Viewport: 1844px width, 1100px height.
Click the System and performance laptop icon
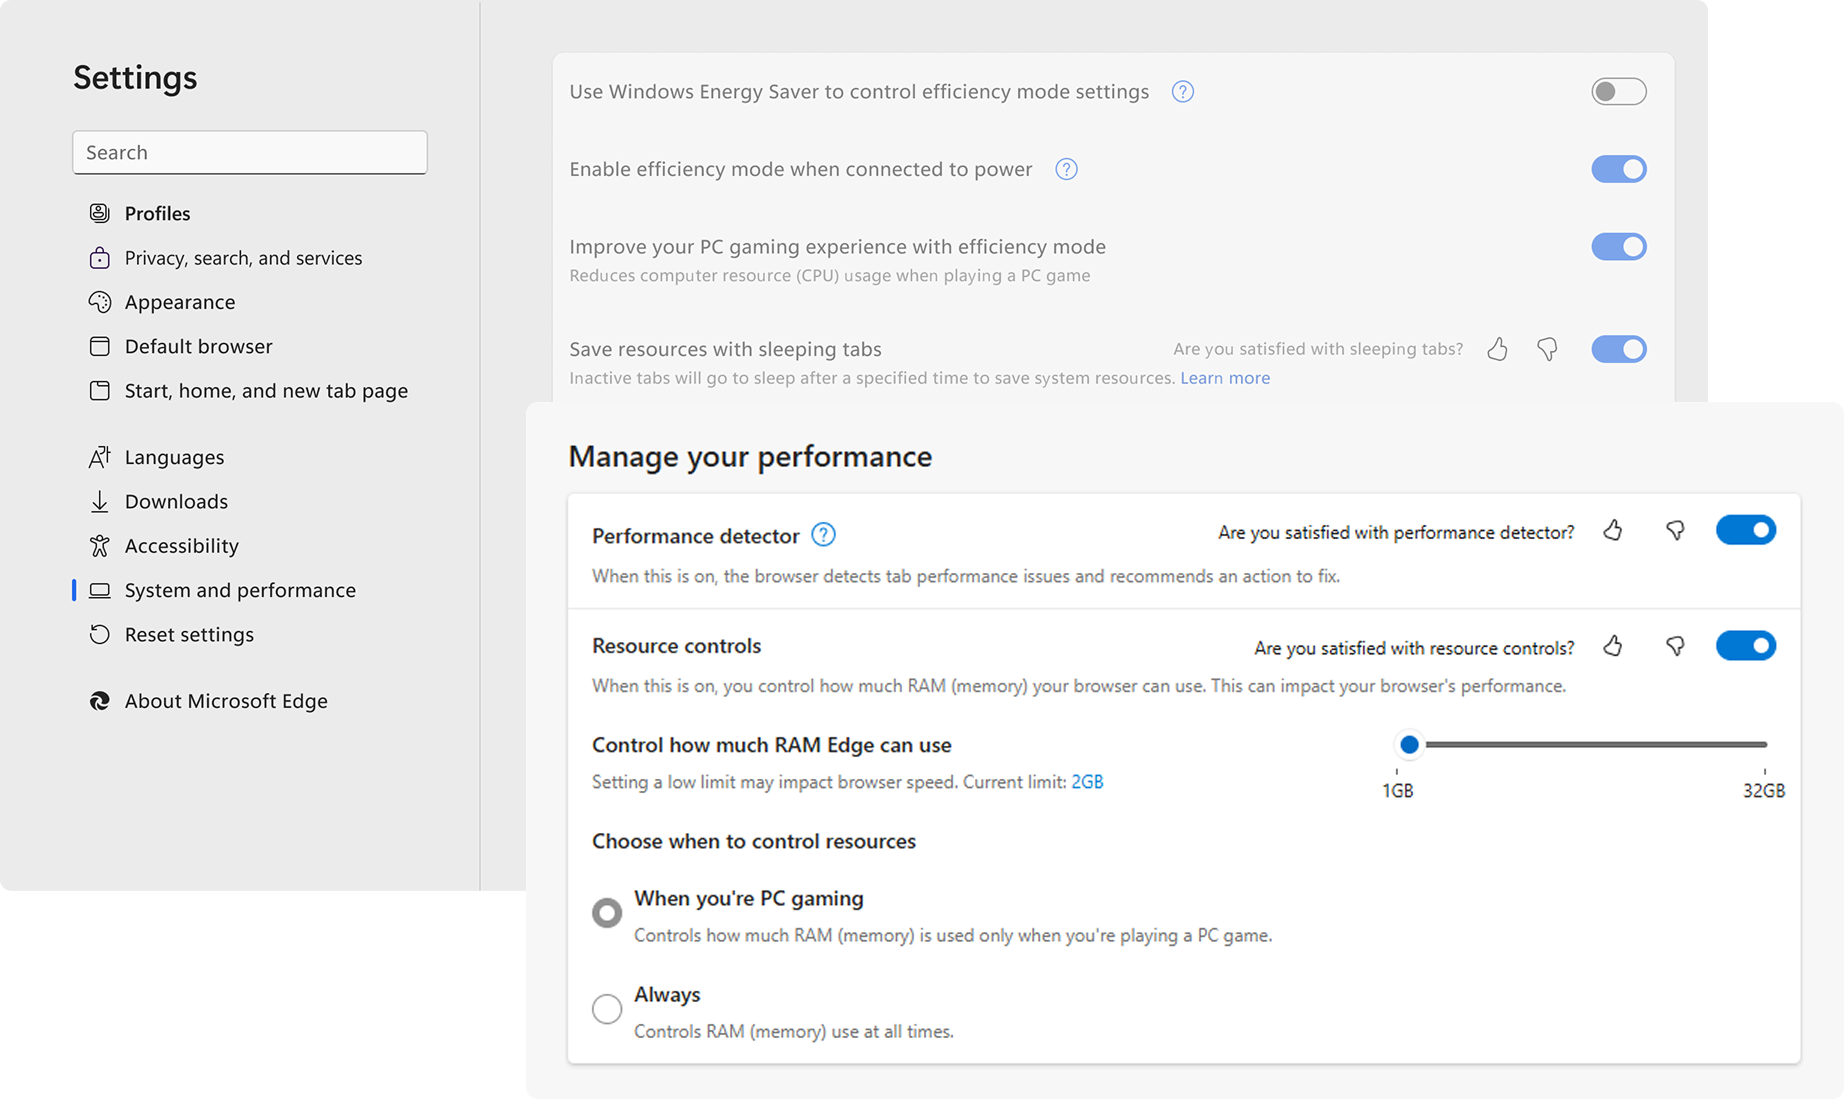tap(99, 590)
